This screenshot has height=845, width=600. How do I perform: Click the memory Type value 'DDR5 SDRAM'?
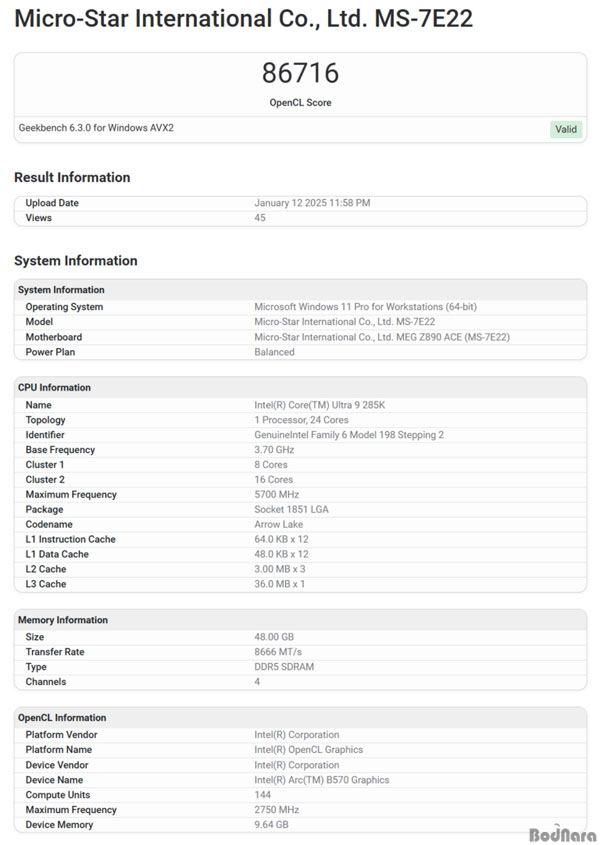click(284, 667)
